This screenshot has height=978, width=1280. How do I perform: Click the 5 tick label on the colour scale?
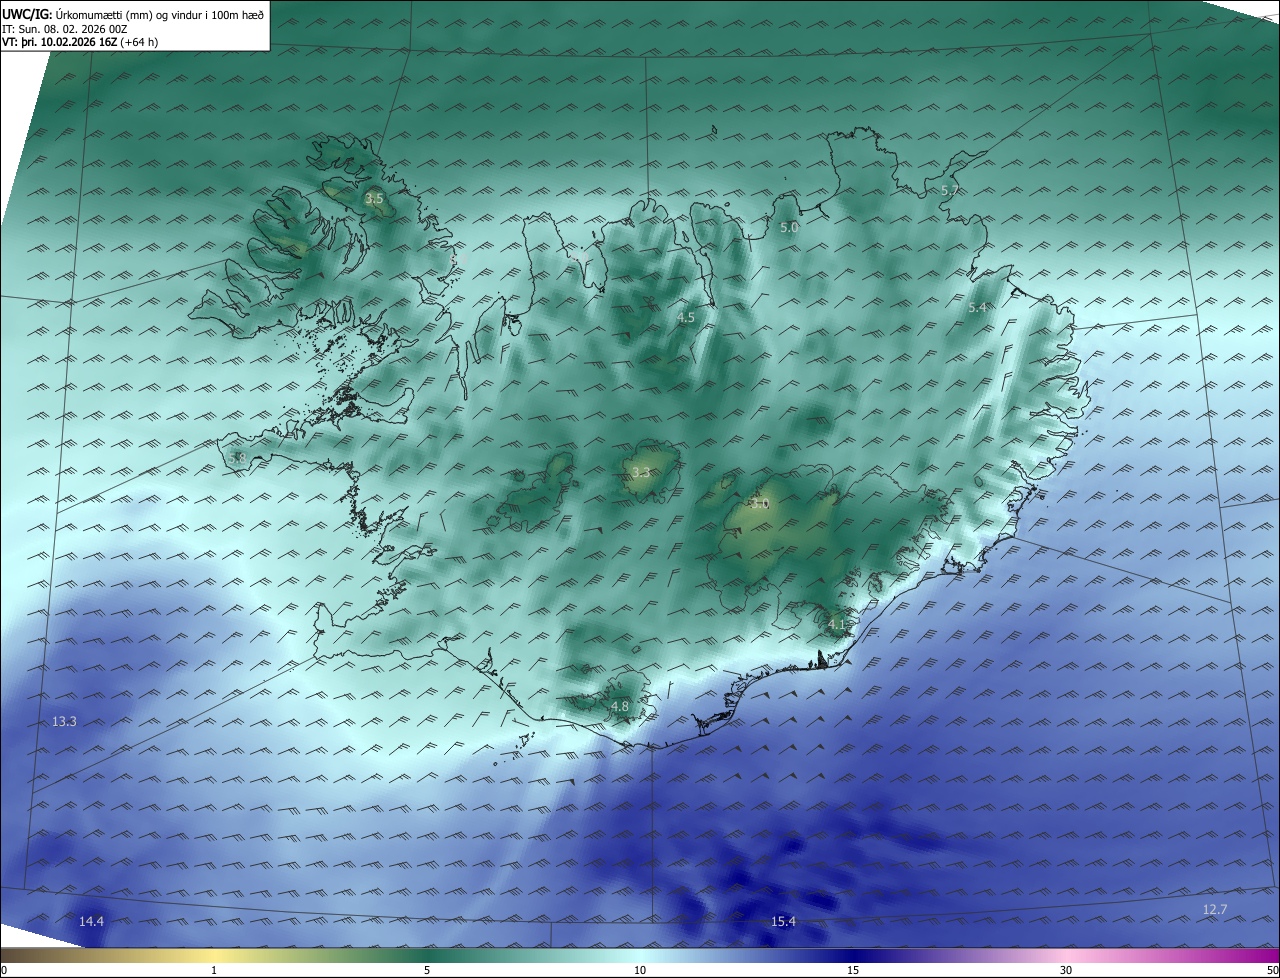click(427, 970)
